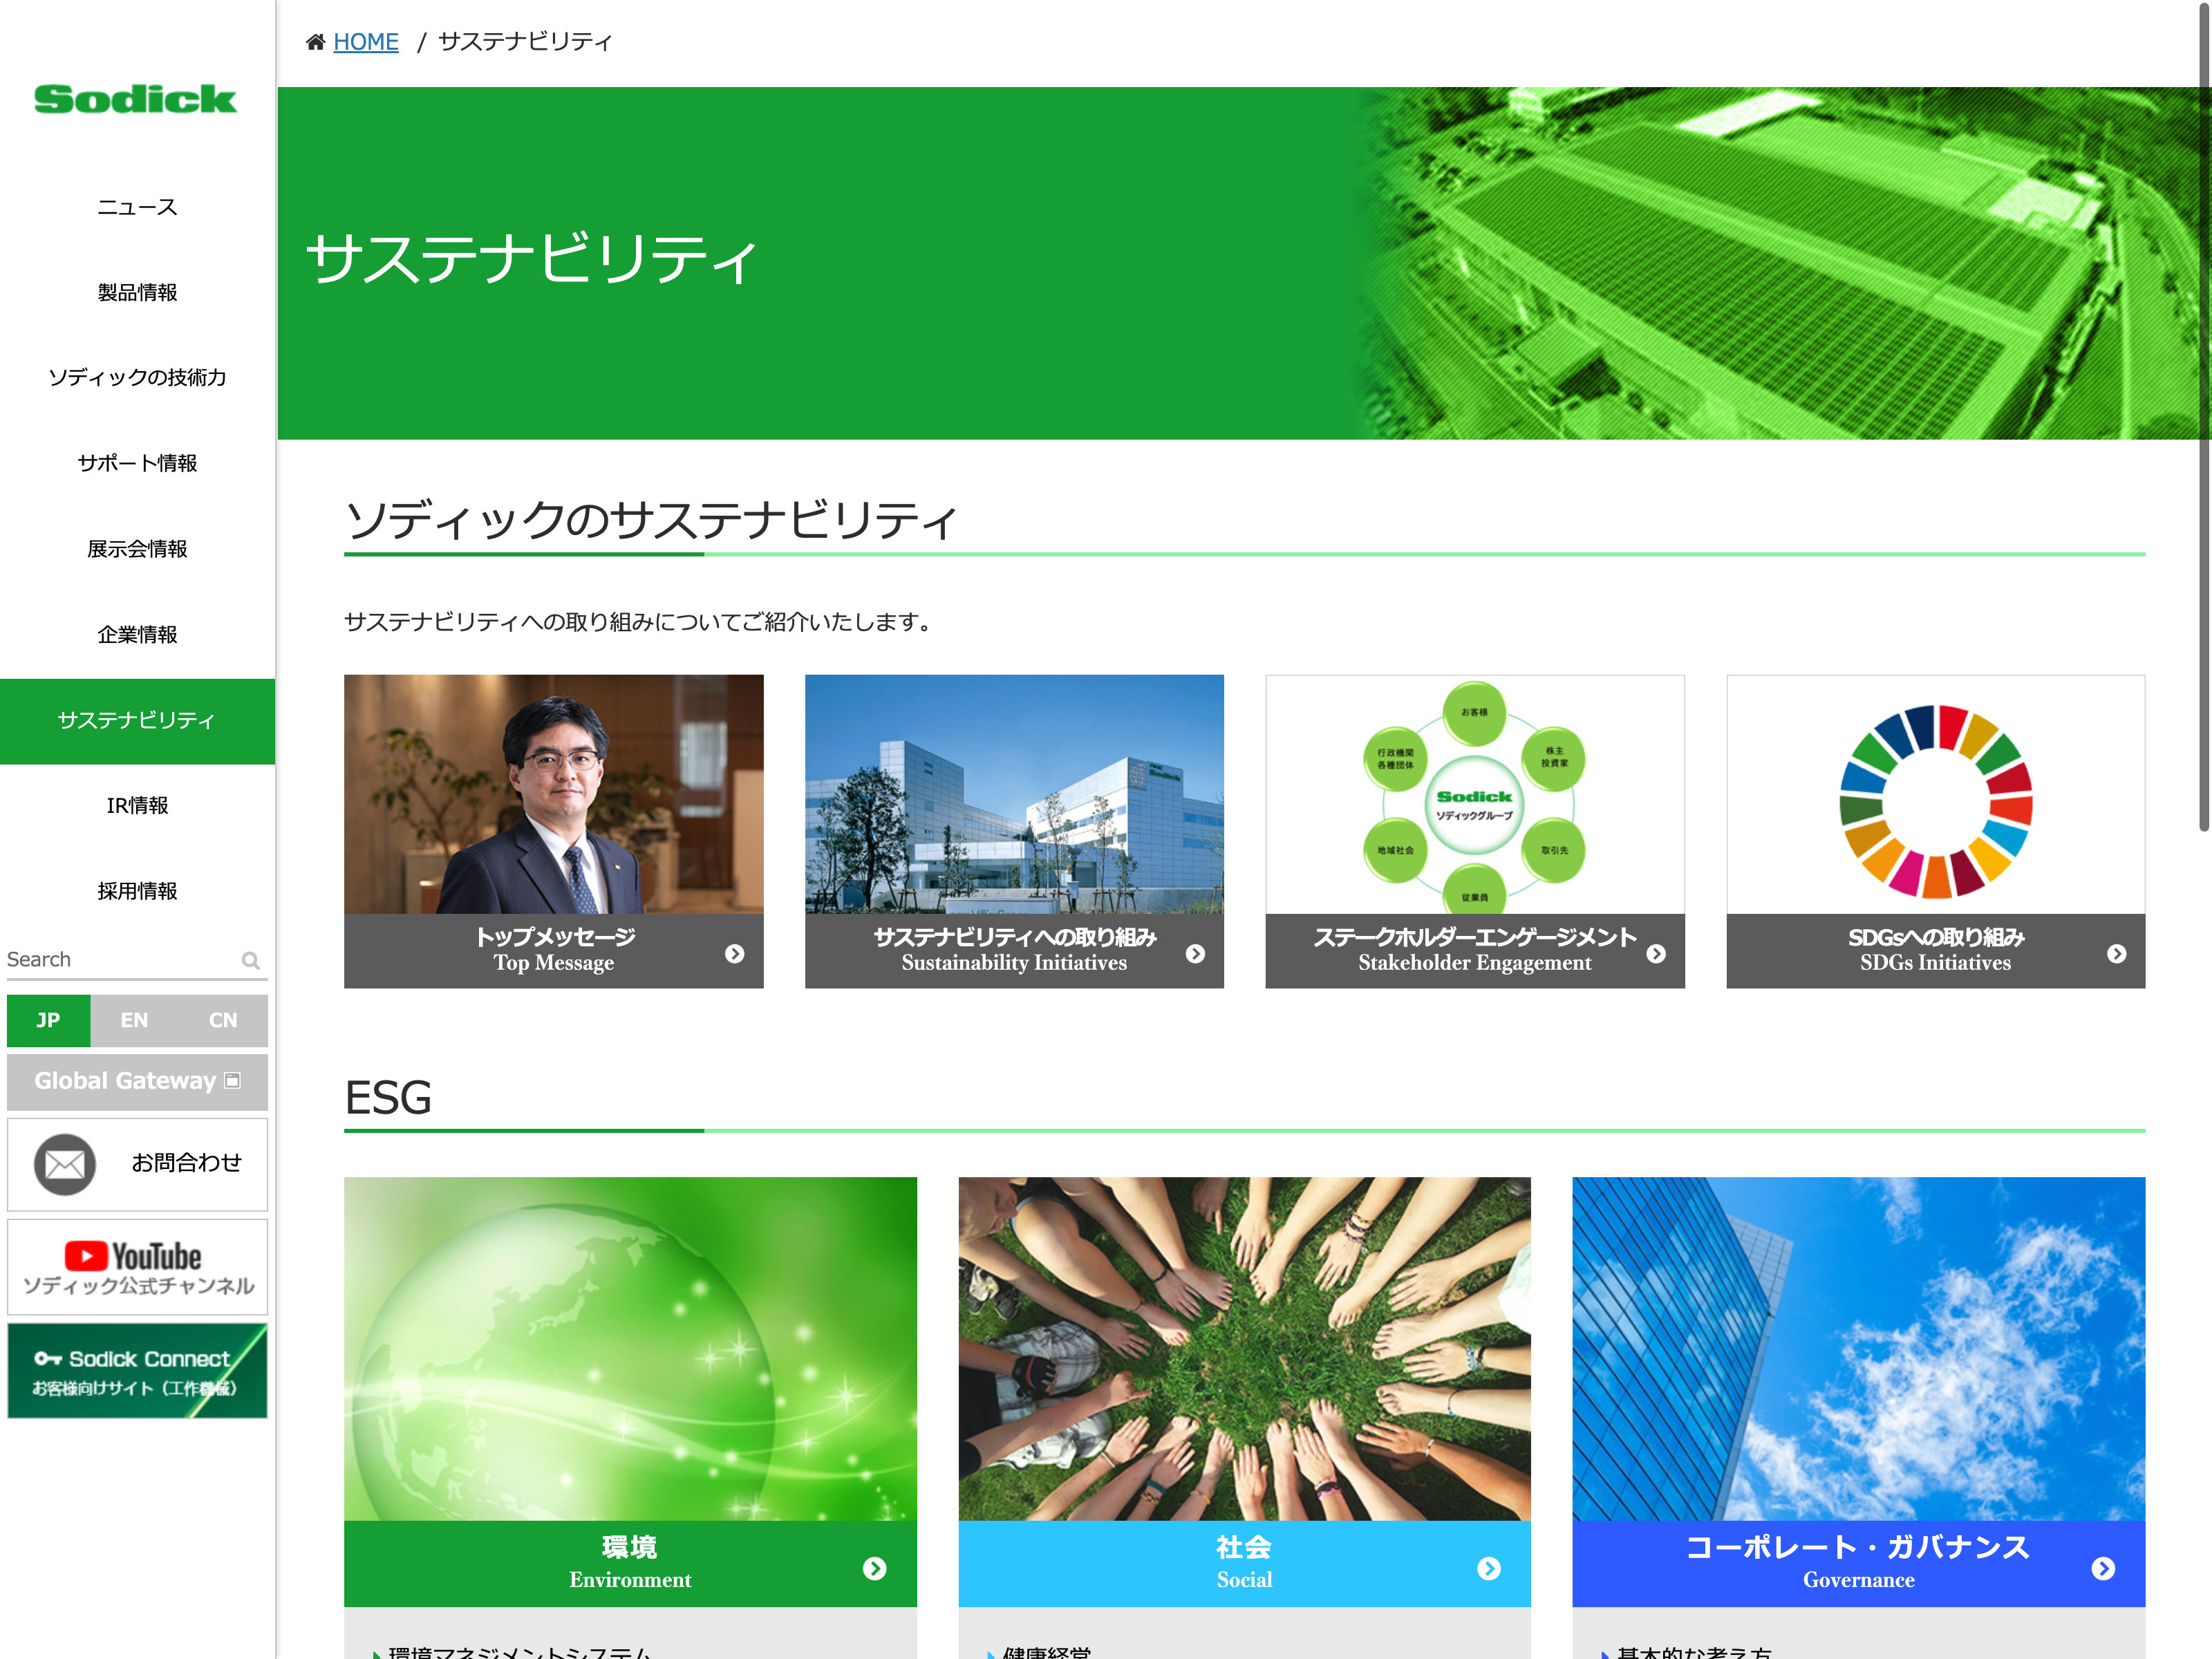Follow the HOME breadcrumb link

click(366, 42)
